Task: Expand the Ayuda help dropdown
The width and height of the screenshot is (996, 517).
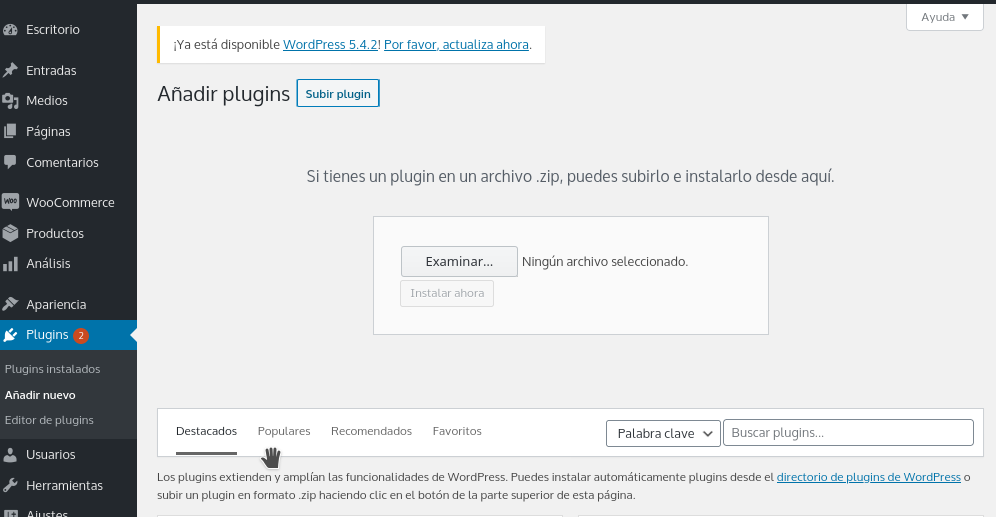Action: (944, 17)
